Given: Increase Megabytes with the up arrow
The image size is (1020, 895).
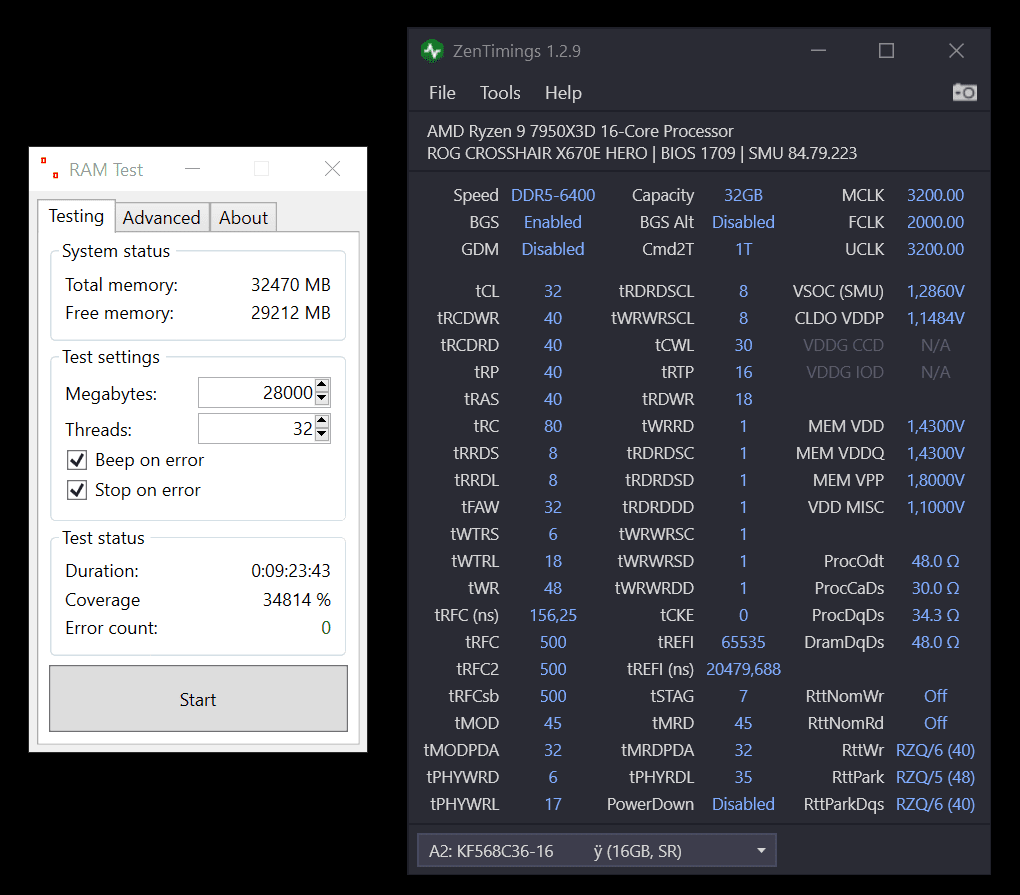Looking at the screenshot, I should [x=322, y=386].
